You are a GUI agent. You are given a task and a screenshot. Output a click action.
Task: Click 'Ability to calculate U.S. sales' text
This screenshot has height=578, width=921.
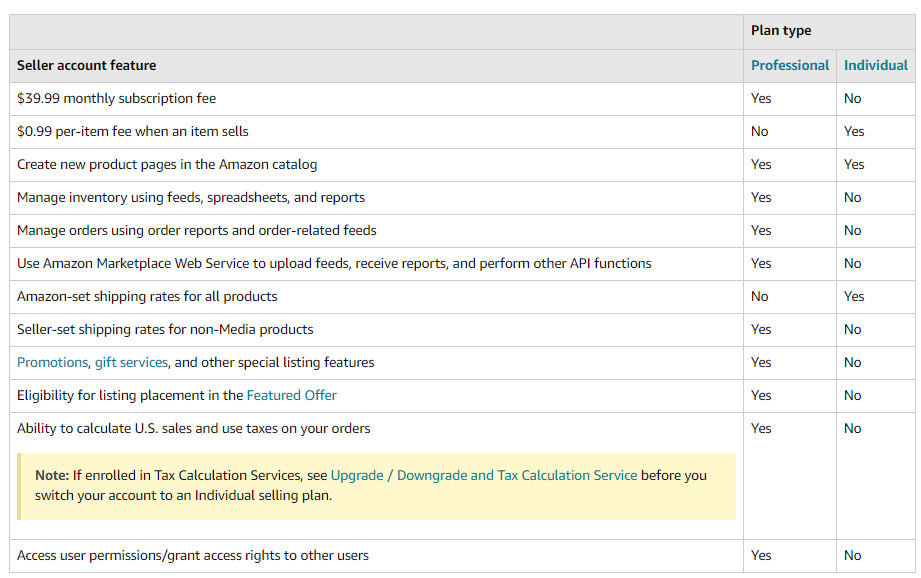(x=193, y=428)
